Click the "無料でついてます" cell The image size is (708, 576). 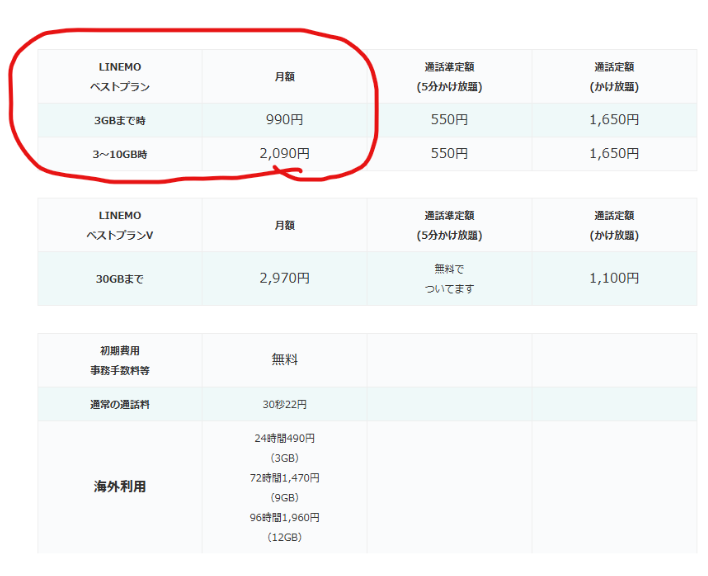449,279
